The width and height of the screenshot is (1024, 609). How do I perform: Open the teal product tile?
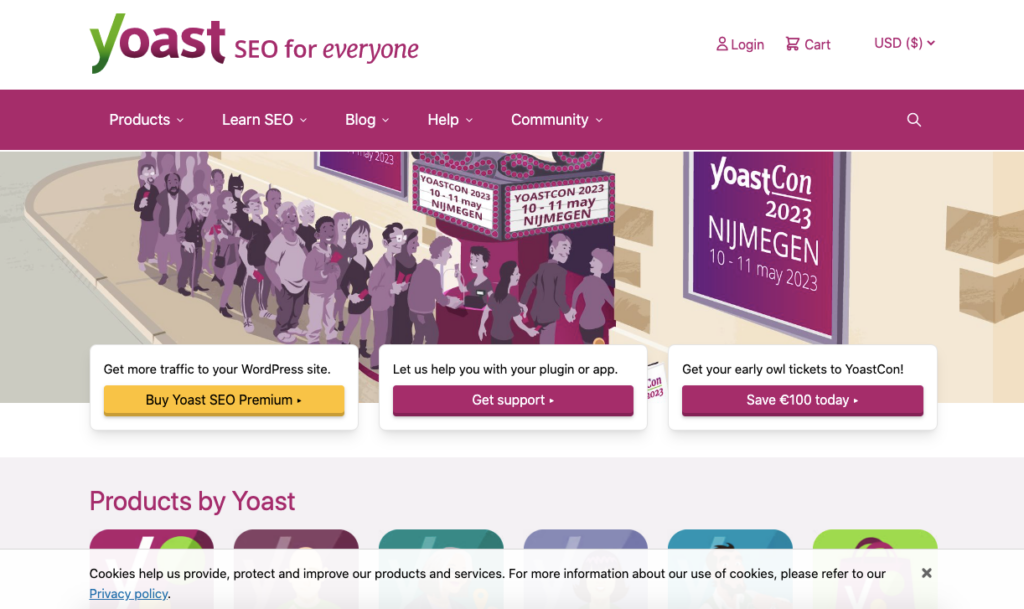(x=440, y=542)
